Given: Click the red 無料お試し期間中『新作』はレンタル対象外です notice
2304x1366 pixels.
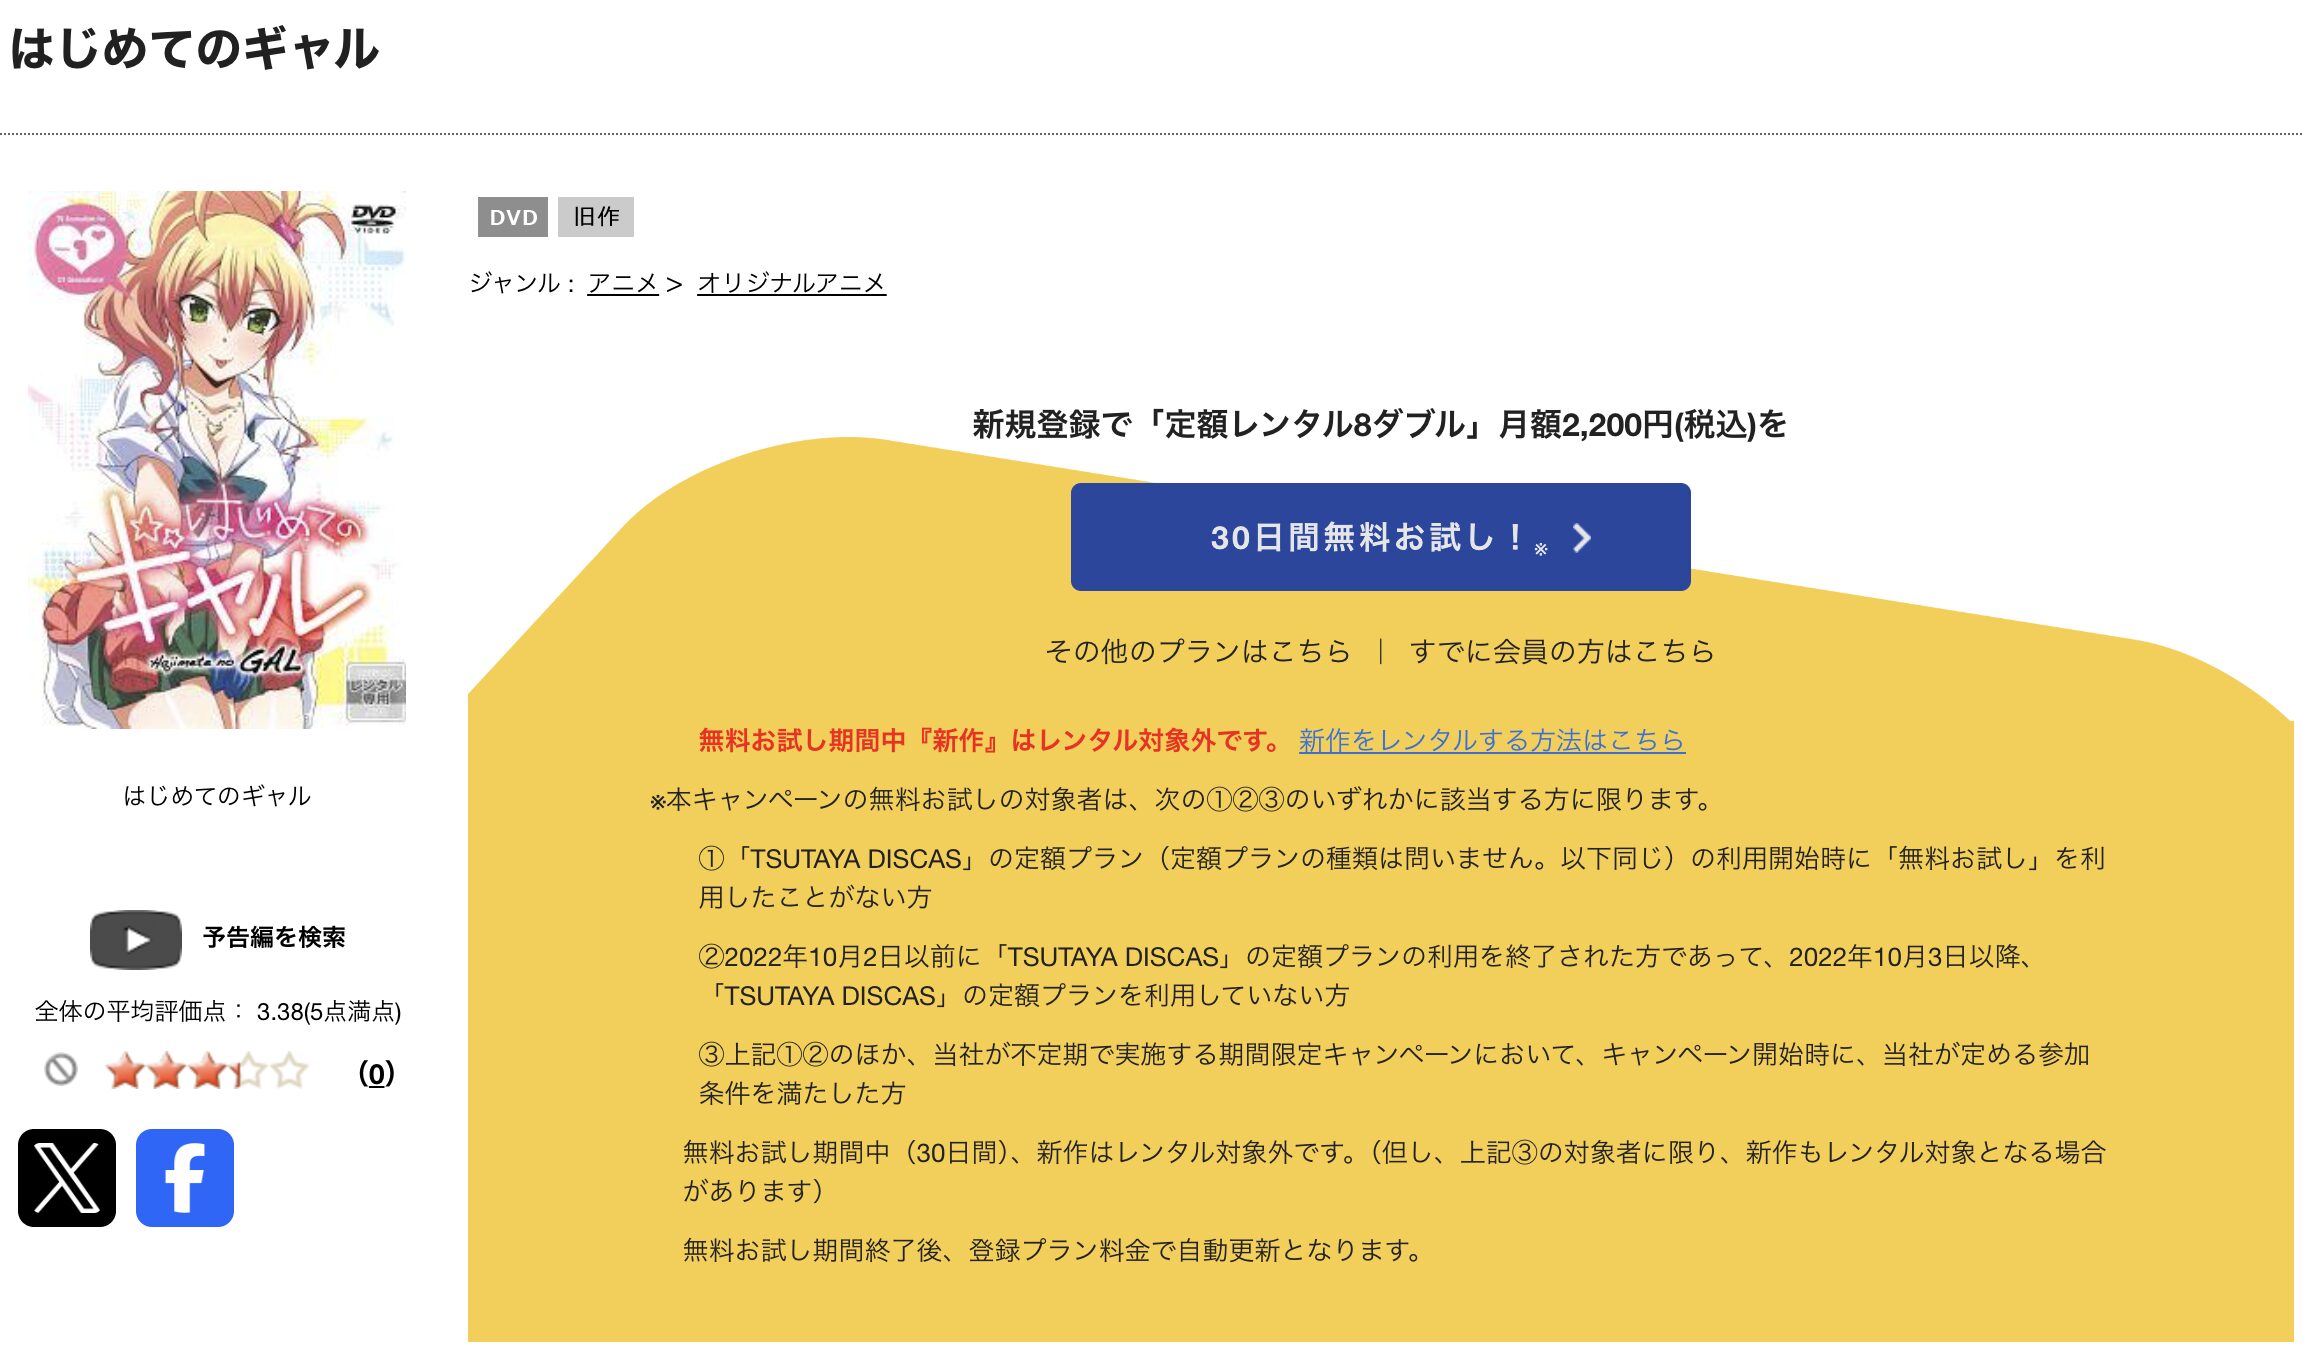Looking at the screenshot, I should pyautogui.click(x=990, y=740).
